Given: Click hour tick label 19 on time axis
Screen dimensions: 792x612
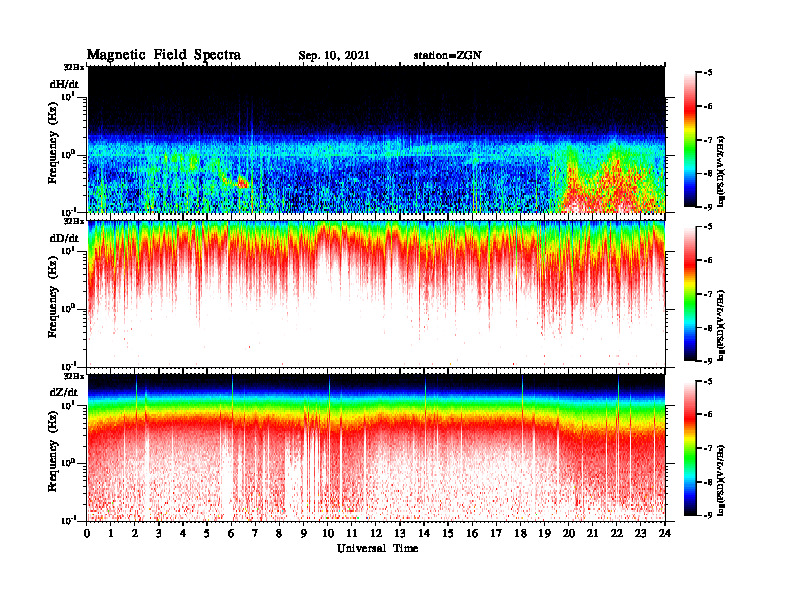Looking at the screenshot, I should (x=544, y=534).
